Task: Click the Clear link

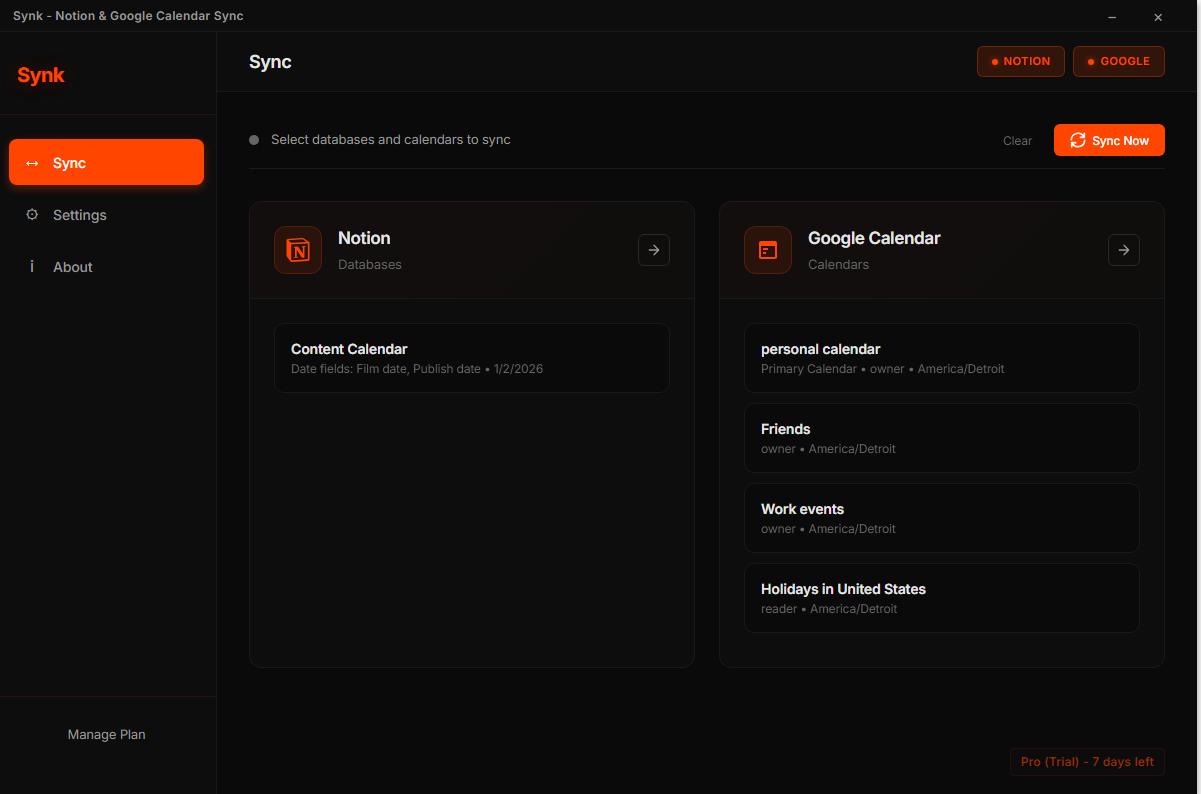Action: (x=1017, y=140)
